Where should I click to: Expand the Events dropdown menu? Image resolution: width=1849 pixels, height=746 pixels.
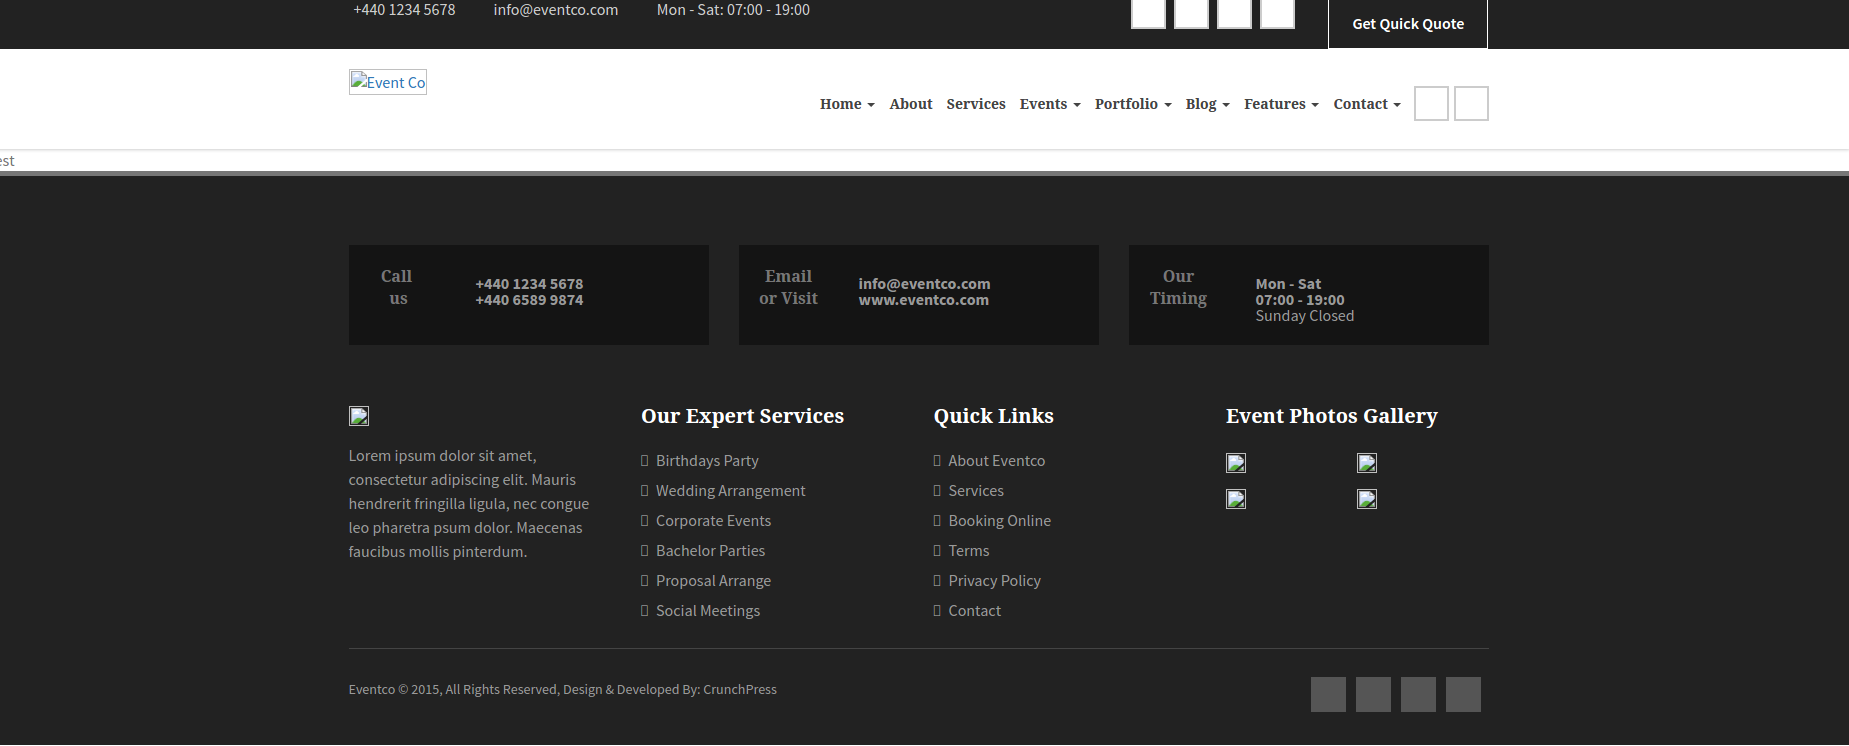[x=1050, y=104]
